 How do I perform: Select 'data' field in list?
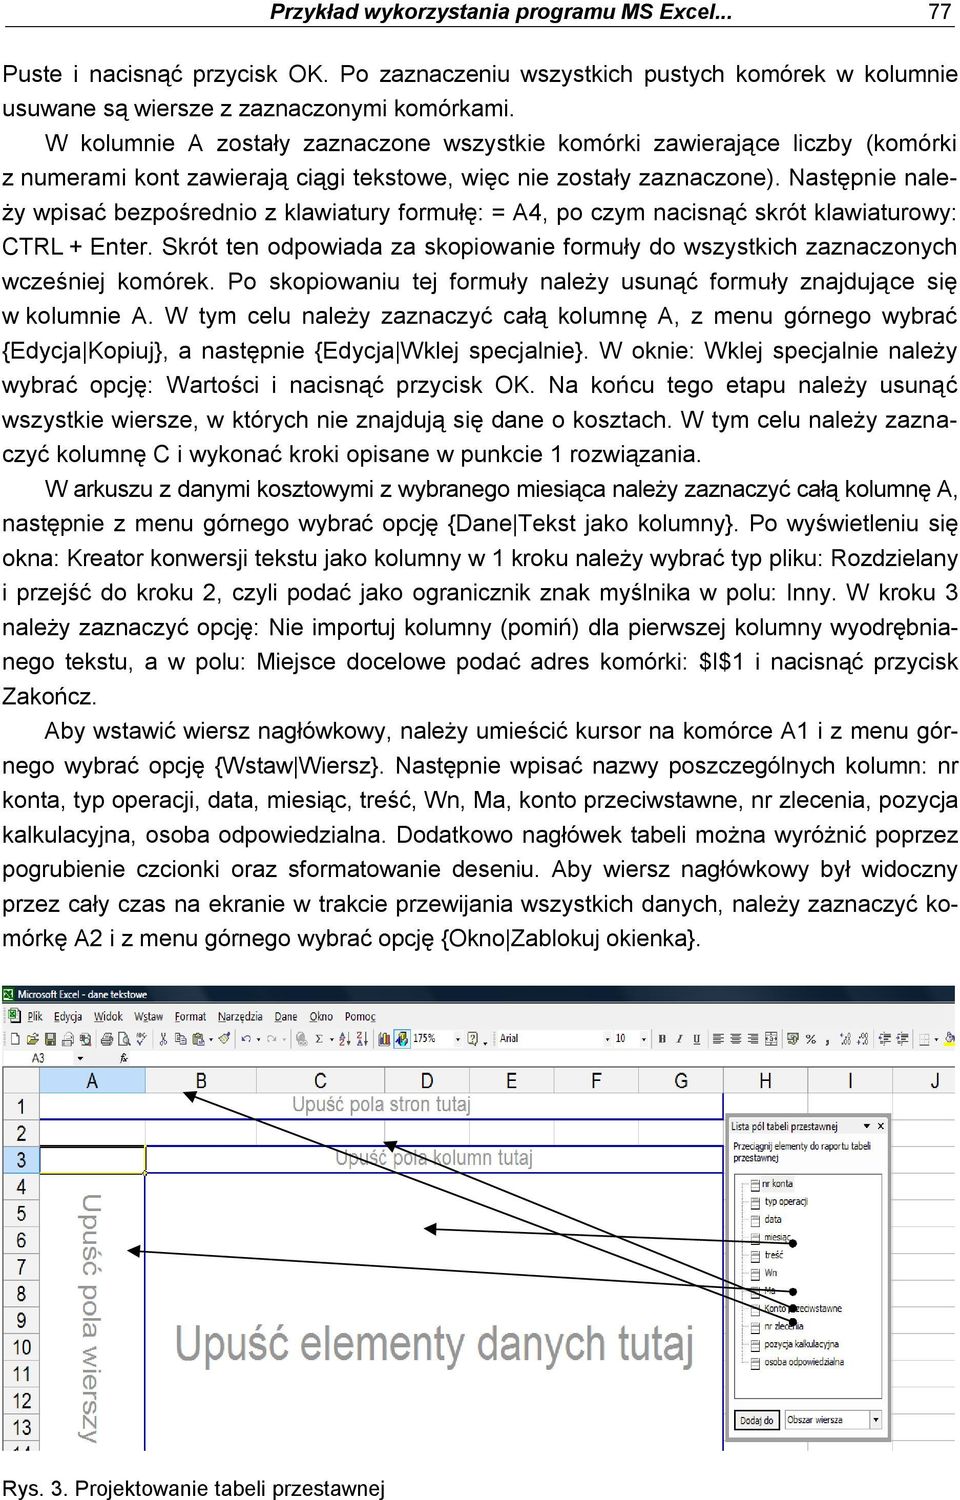(773, 1220)
